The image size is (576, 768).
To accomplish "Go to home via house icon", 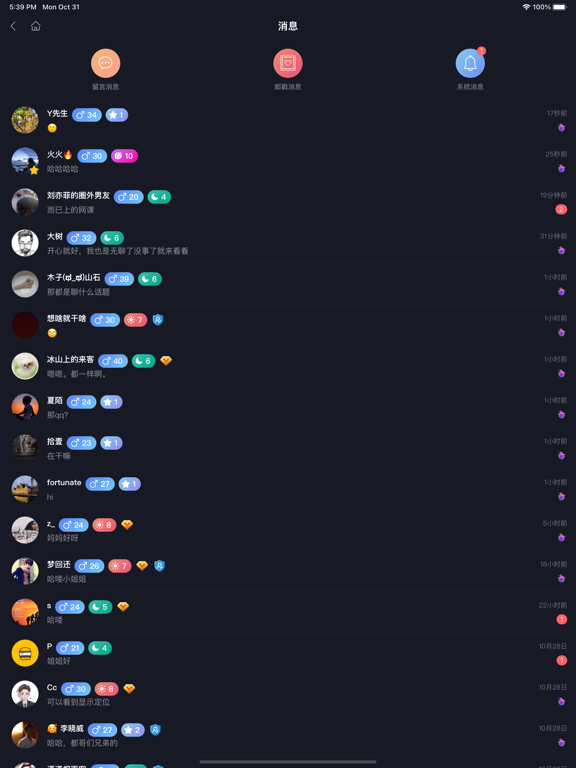I will (36, 26).
